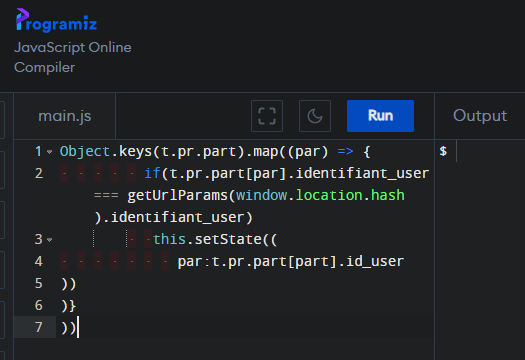525x360 pixels.
Task: Click line number 6 in the gutter
Action: tap(39, 305)
